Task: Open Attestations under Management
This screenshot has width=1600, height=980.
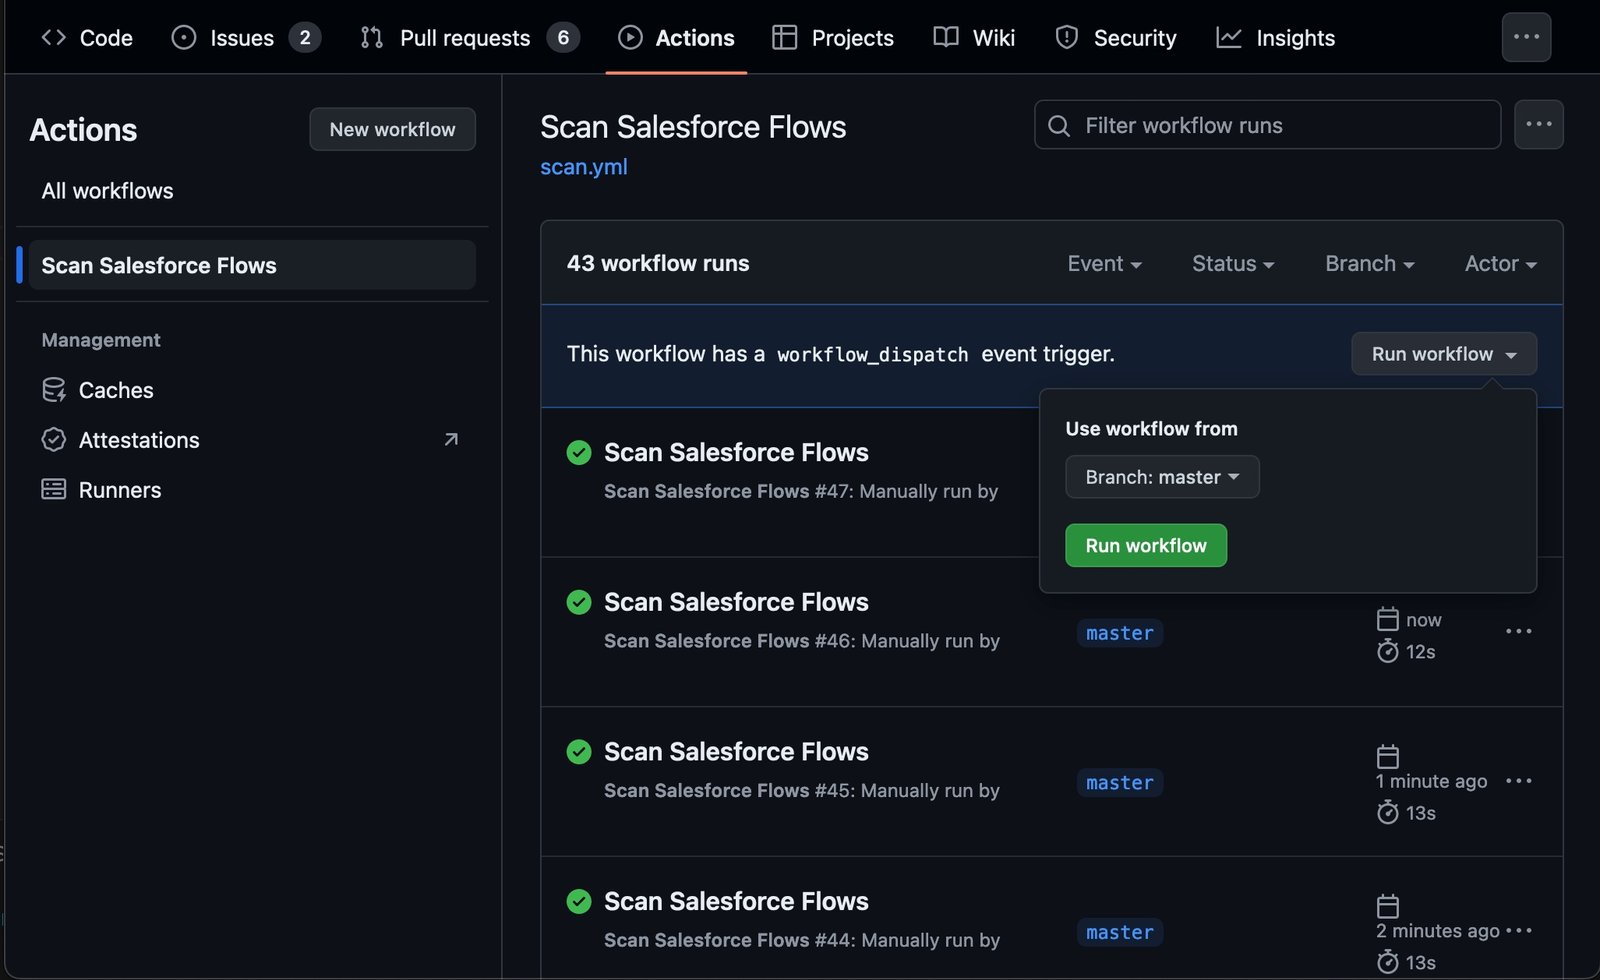Action: point(252,440)
